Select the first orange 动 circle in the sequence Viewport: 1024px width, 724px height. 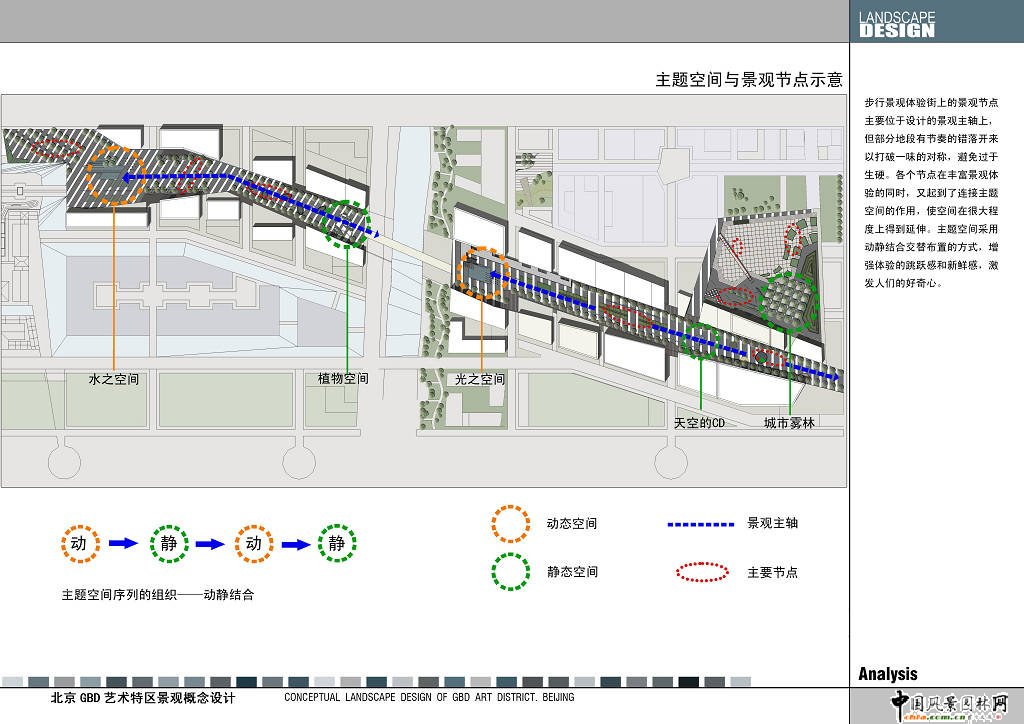coord(78,543)
